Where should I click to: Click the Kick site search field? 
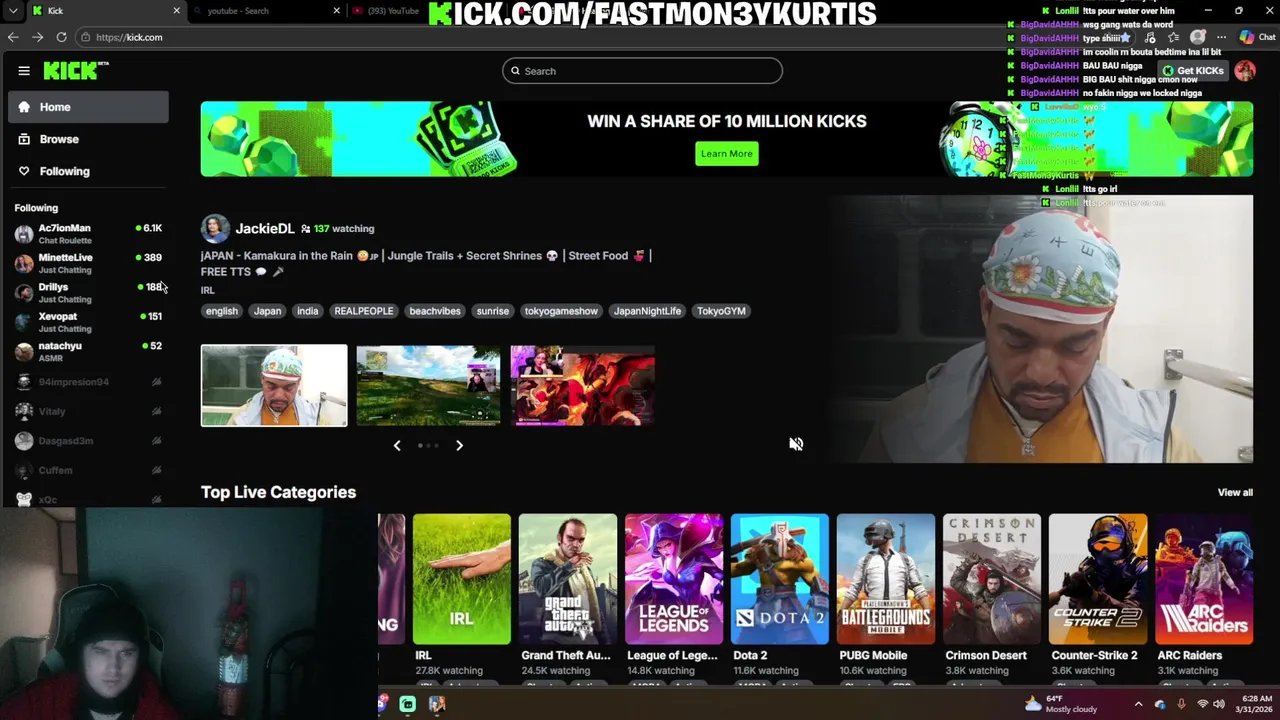pyautogui.click(x=642, y=71)
